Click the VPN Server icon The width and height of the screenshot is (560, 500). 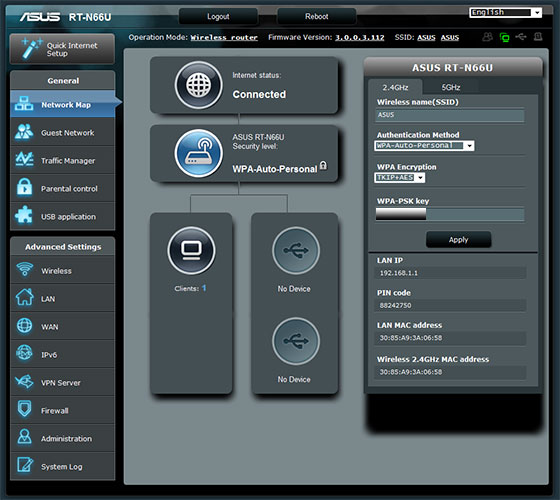click(24, 381)
